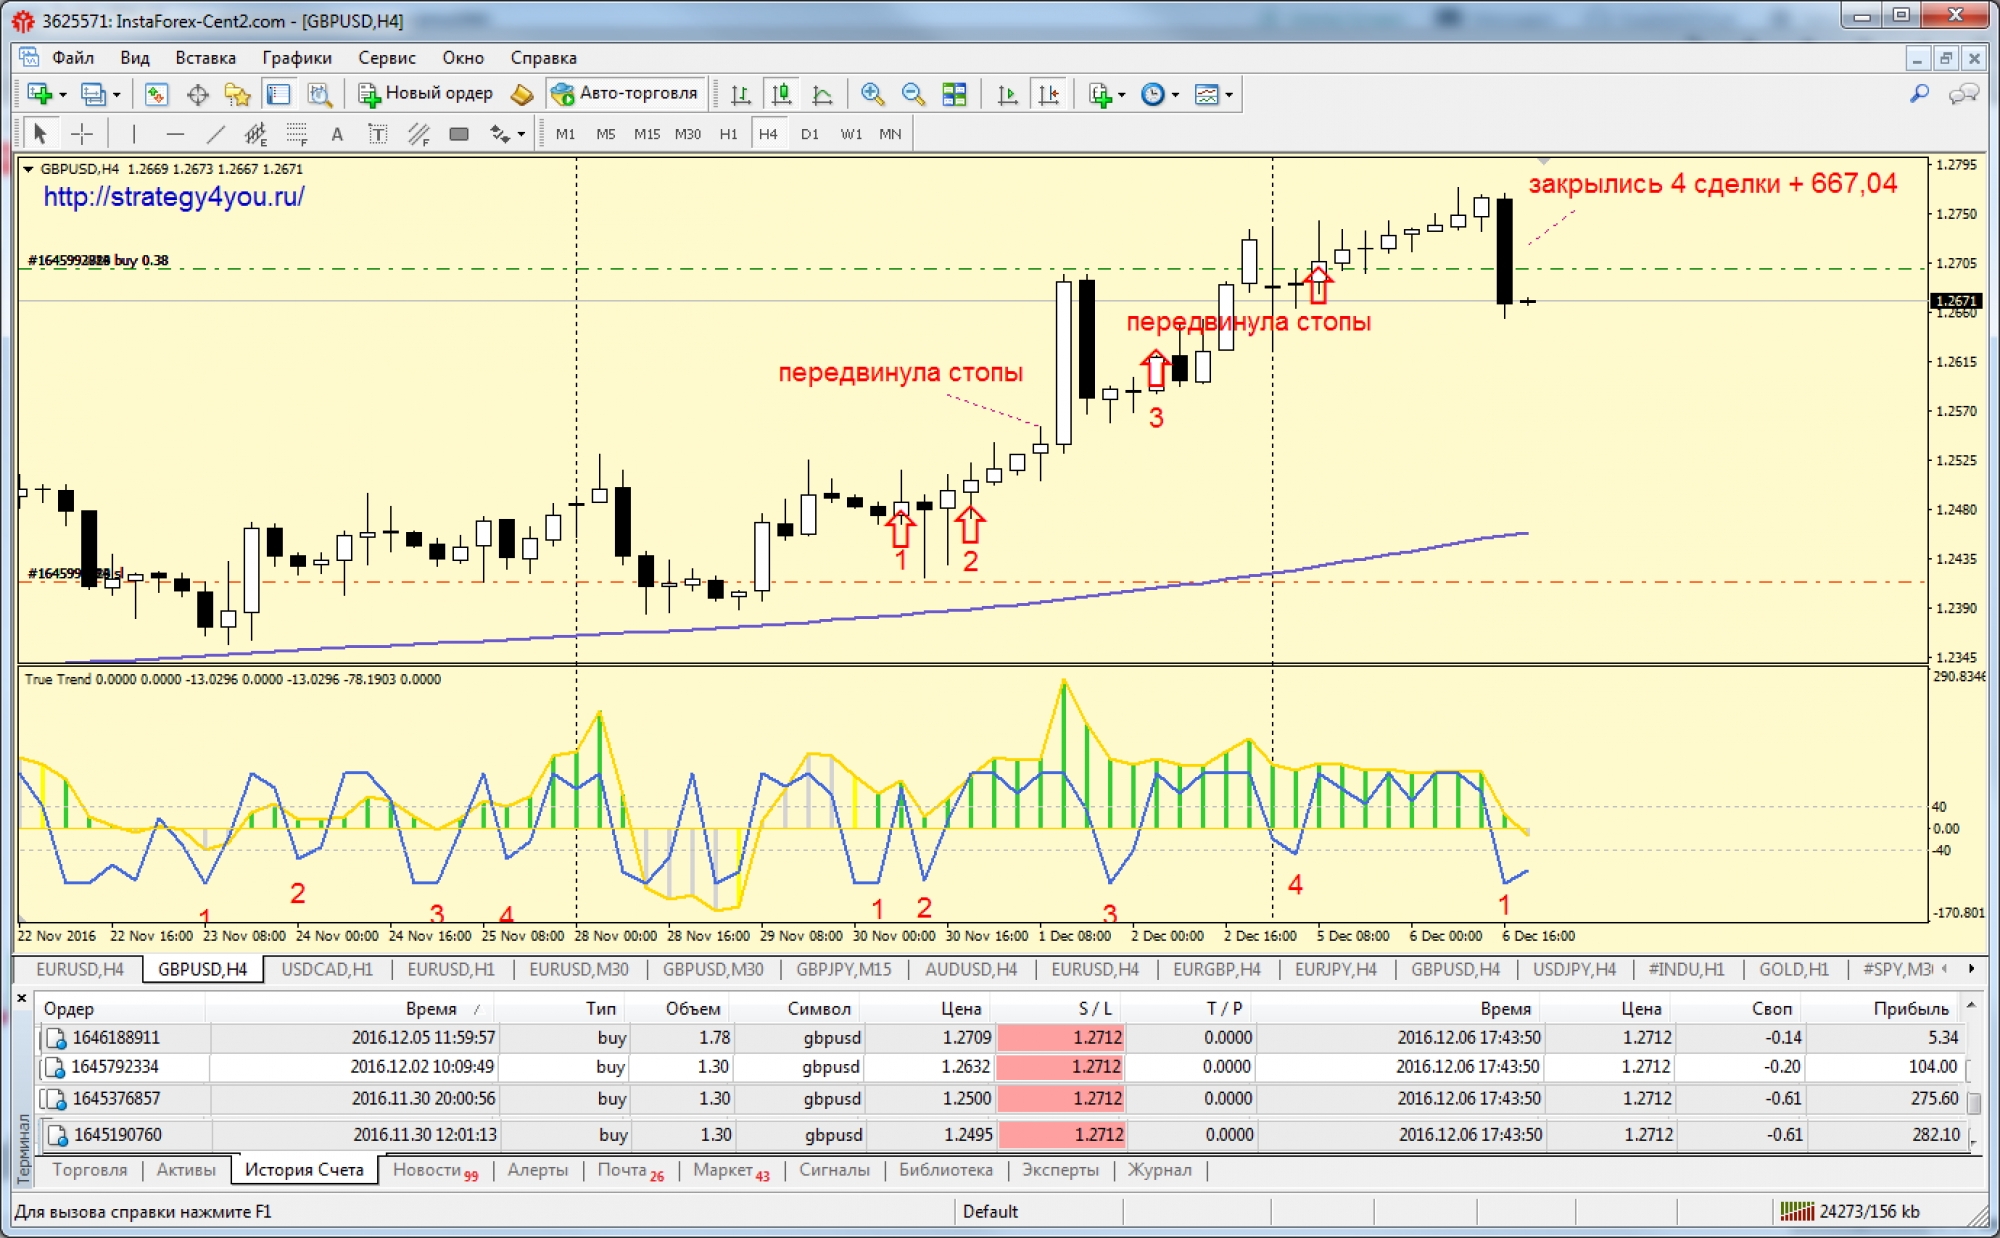Screen dimensions: 2000x1238
Task: Open the new chart dropdown arrow
Action: point(63,95)
